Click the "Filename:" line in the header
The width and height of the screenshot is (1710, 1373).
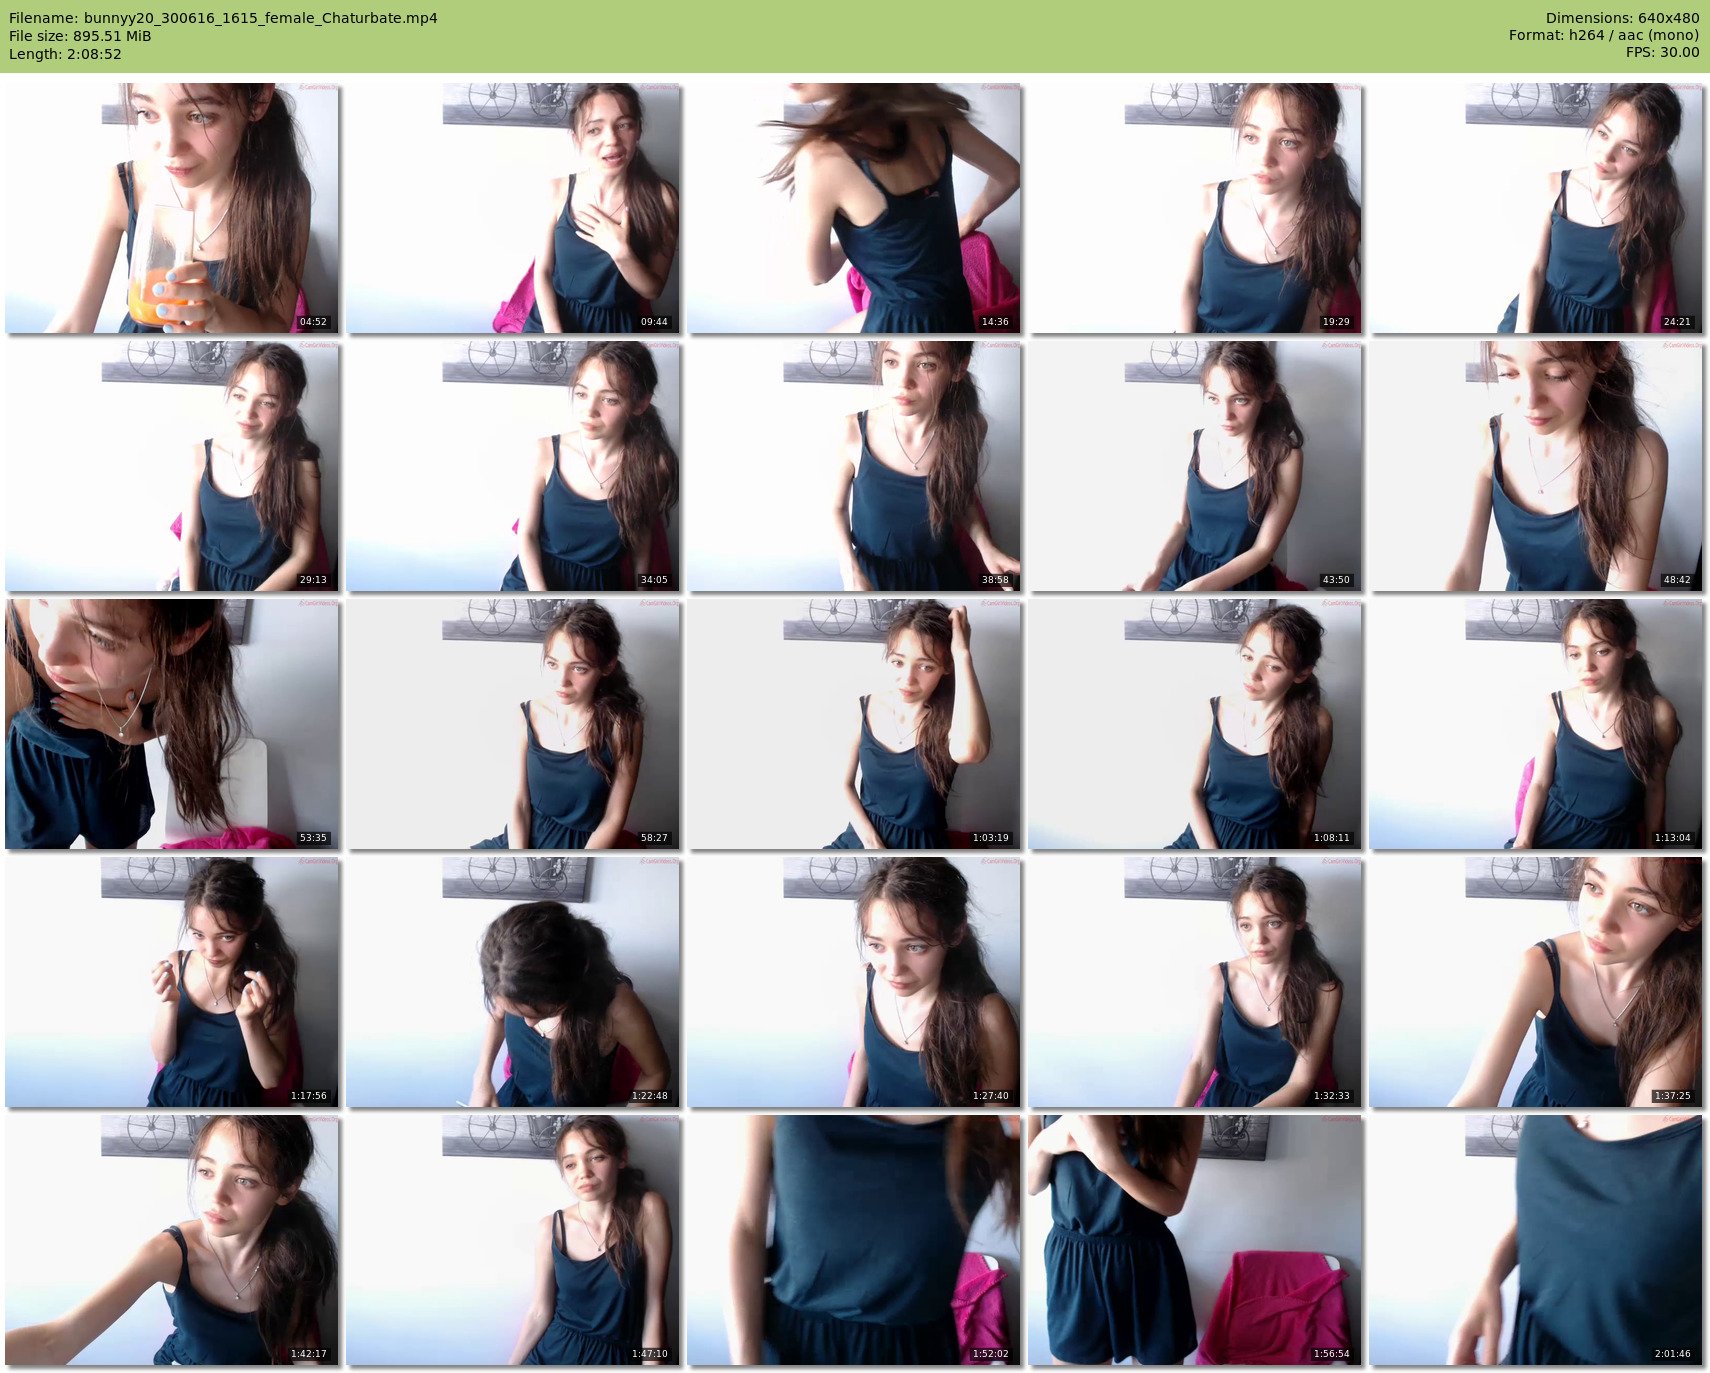(223, 18)
